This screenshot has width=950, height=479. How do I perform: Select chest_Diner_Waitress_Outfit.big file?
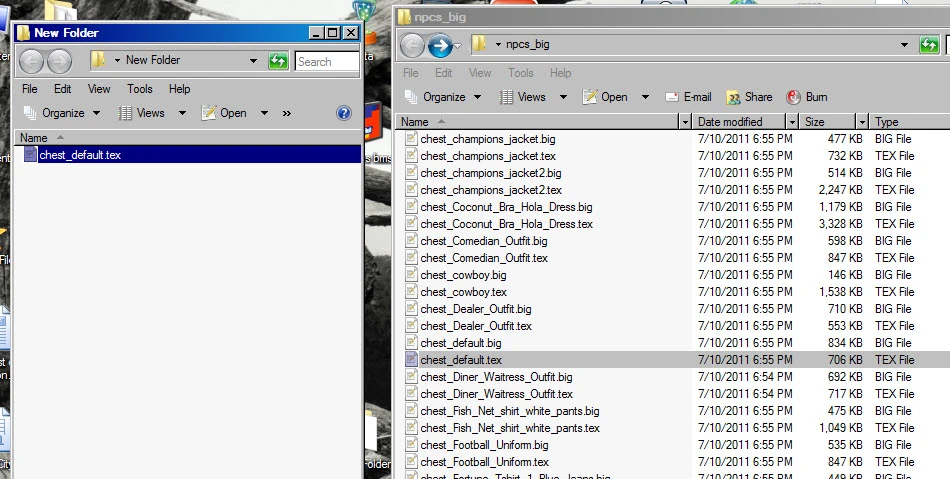496,376
